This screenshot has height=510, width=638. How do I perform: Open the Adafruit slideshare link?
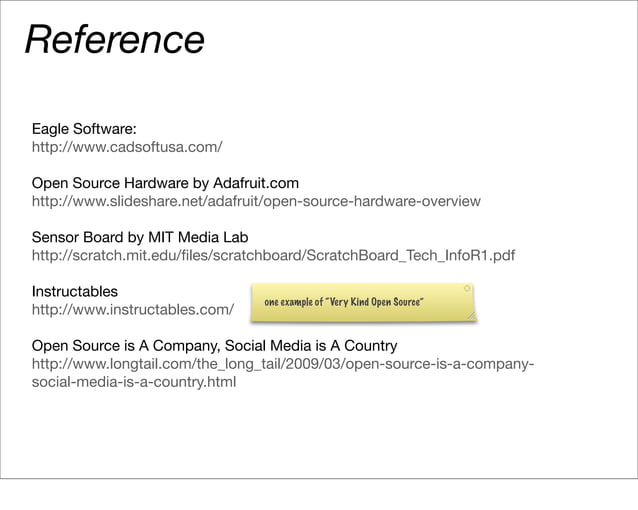tap(255, 202)
